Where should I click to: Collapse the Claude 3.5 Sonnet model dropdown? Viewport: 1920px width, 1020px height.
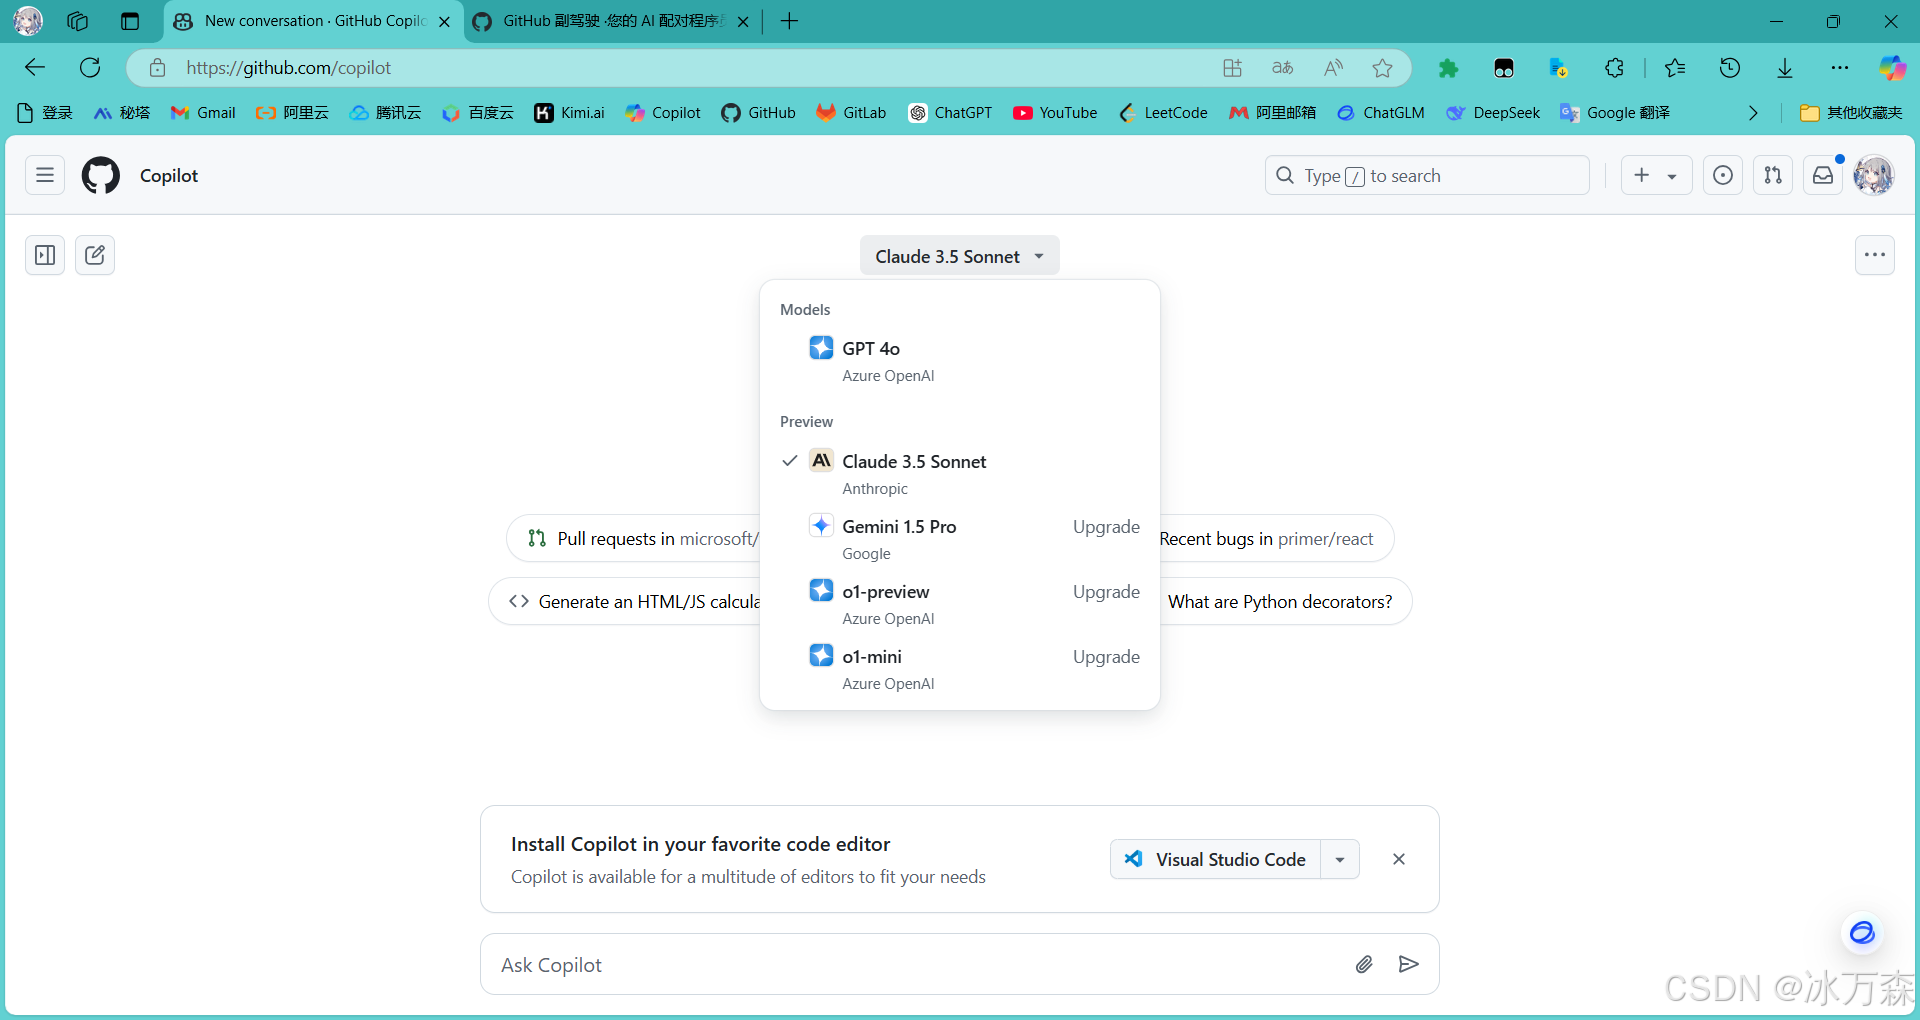(960, 256)
